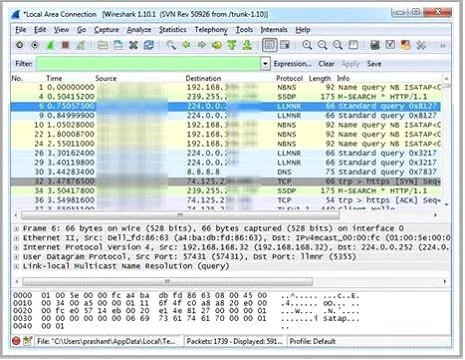Open the Tools menu
The width and height of the screenshot is (465, 360).
click(x=244, y=30)
